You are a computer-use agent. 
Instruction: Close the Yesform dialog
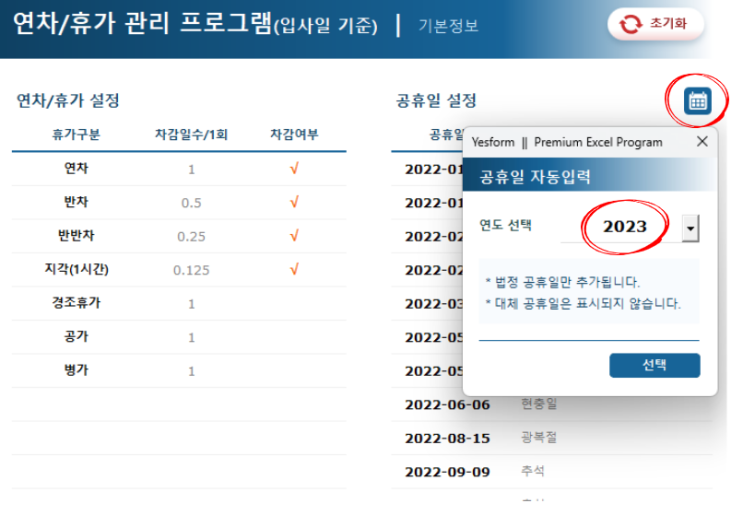pos(702,141)
